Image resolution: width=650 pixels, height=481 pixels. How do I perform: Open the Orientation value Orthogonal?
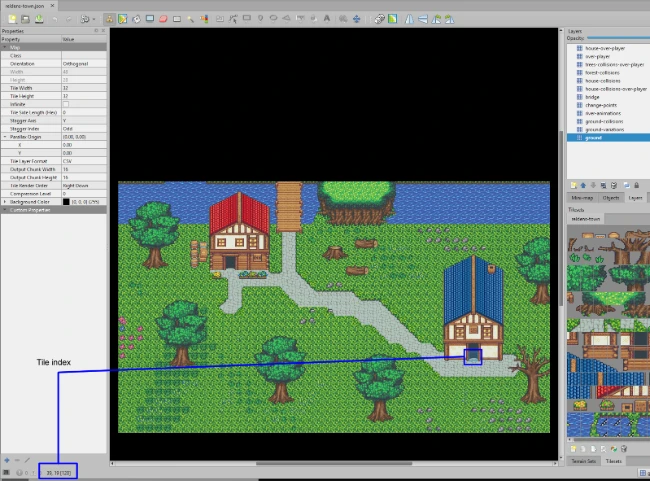click(84, 63)
